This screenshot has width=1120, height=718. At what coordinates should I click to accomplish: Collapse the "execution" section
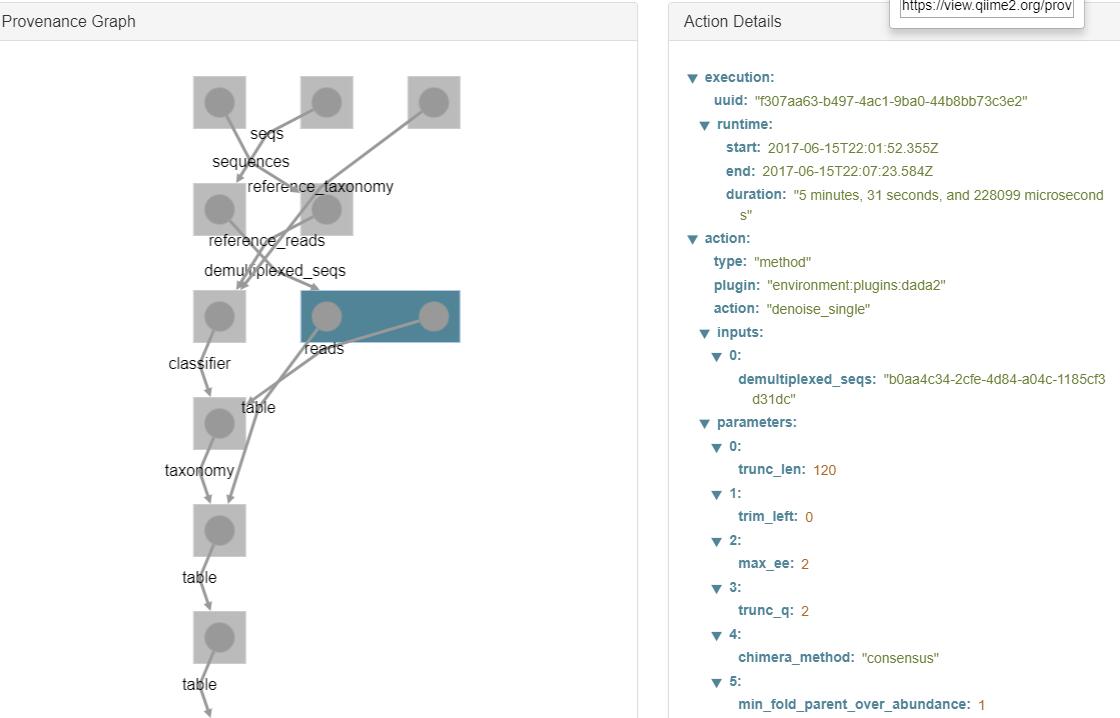pyautogui.click(x=692, y=78)
